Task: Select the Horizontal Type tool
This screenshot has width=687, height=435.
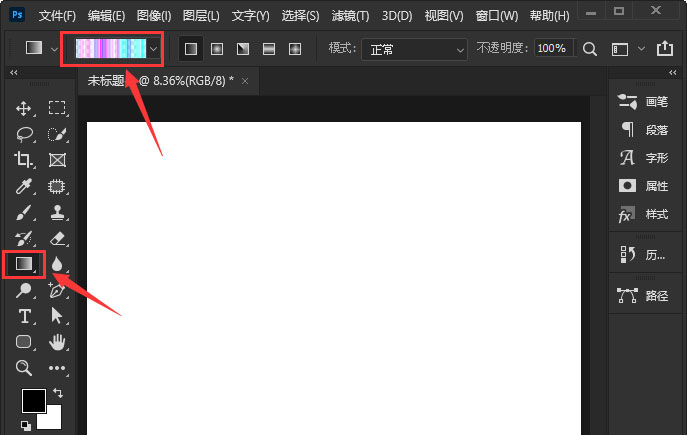Action: click(x=25, y=316)
